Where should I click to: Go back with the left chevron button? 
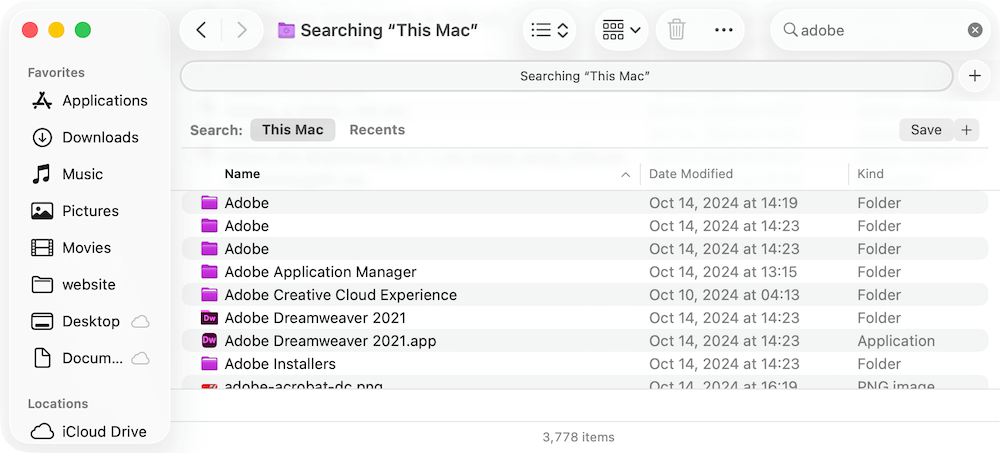point(202,30)
